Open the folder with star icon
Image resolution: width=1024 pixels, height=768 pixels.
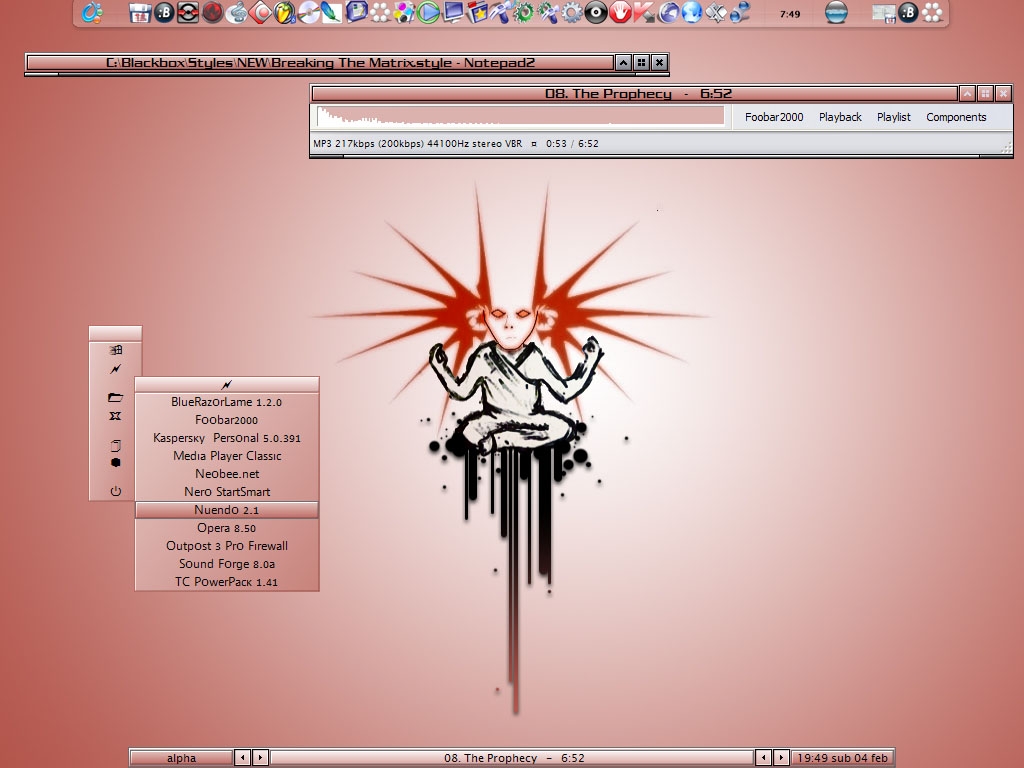(x=476, y=12)
